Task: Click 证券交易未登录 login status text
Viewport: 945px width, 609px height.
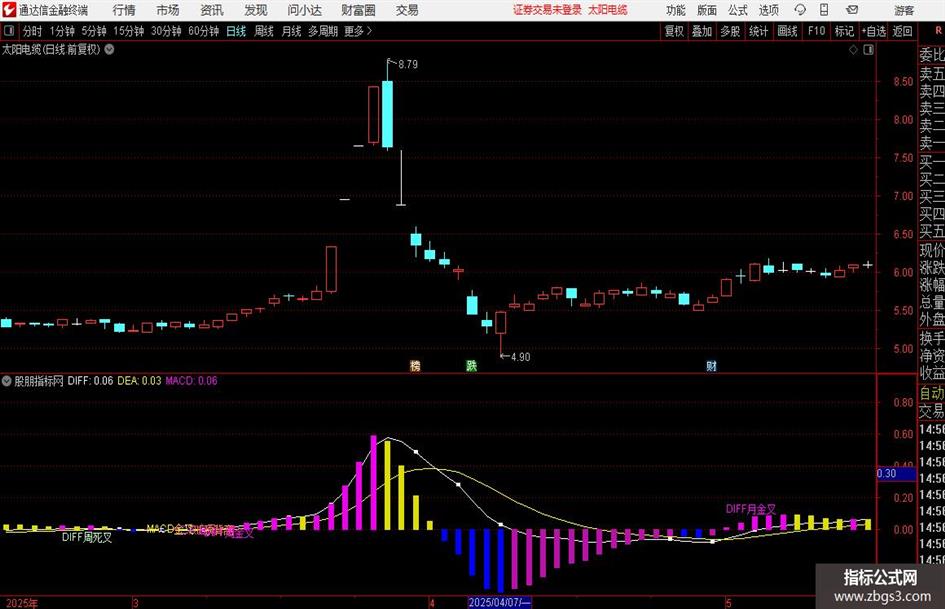Action: 547,10
